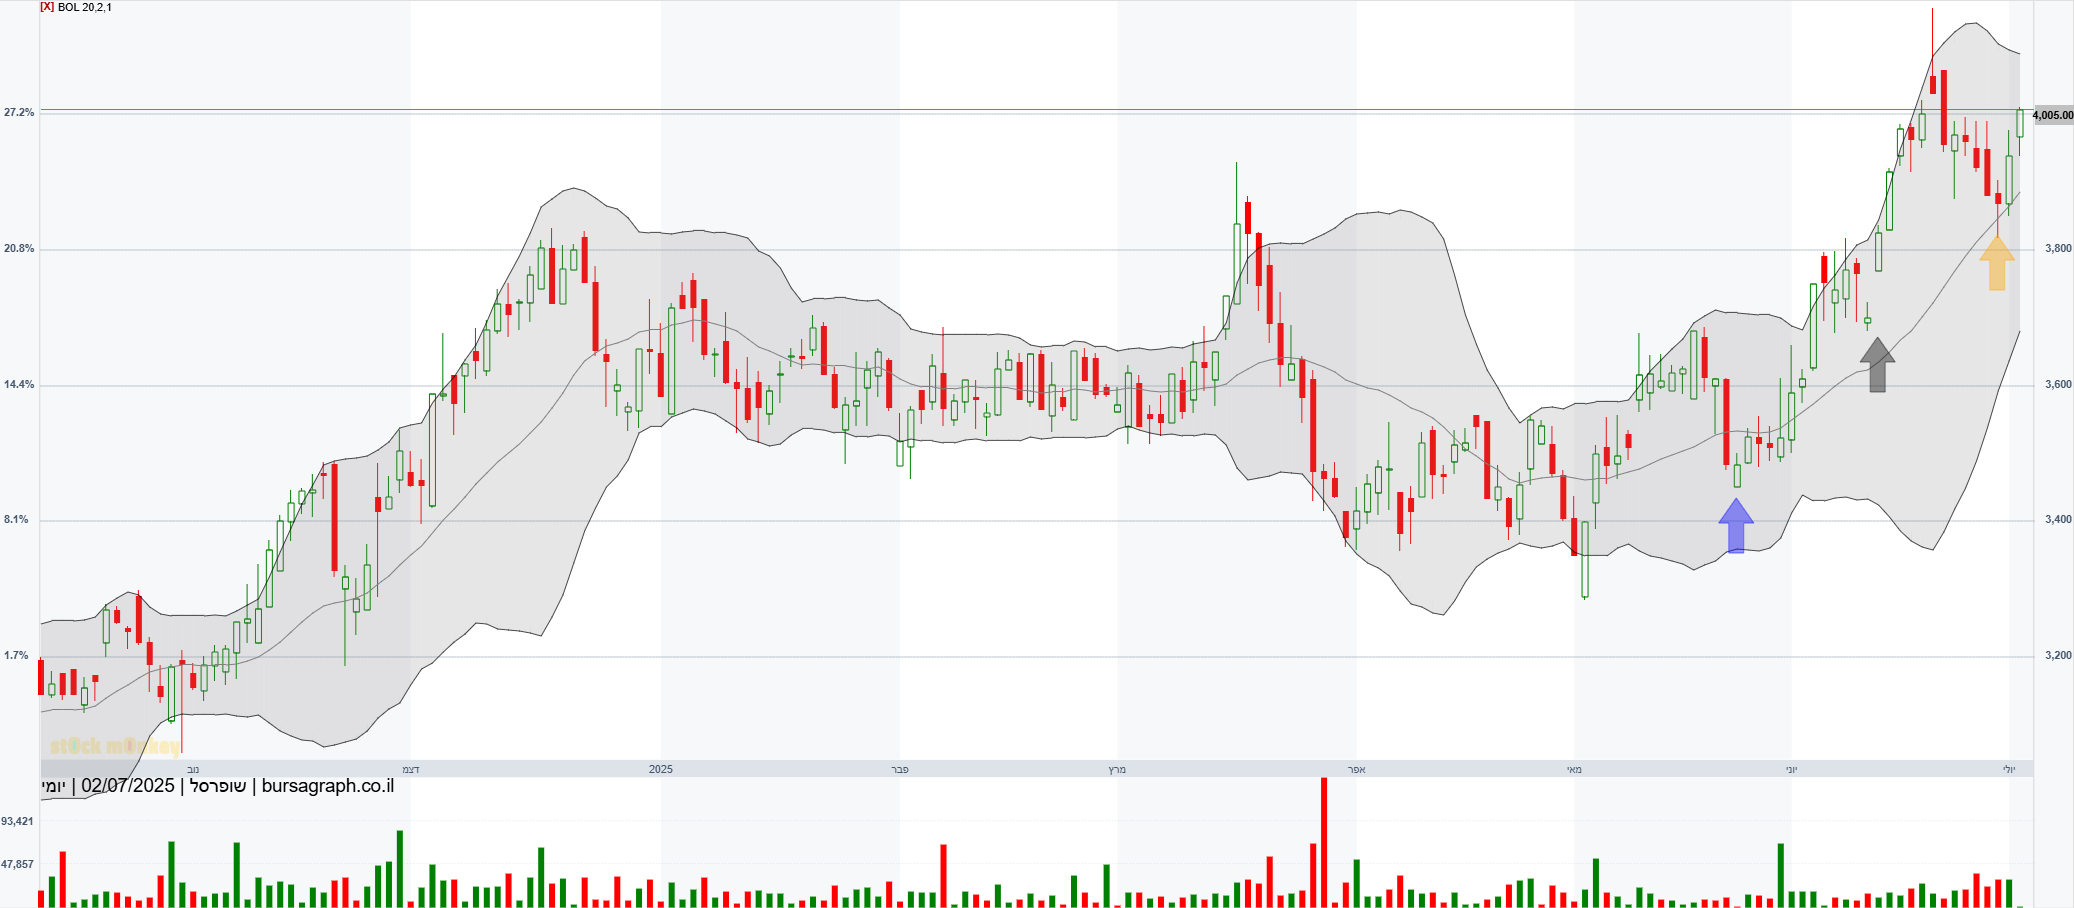
Task: Click the tallest red volume bar in April
Action: tap(1324, 842)
